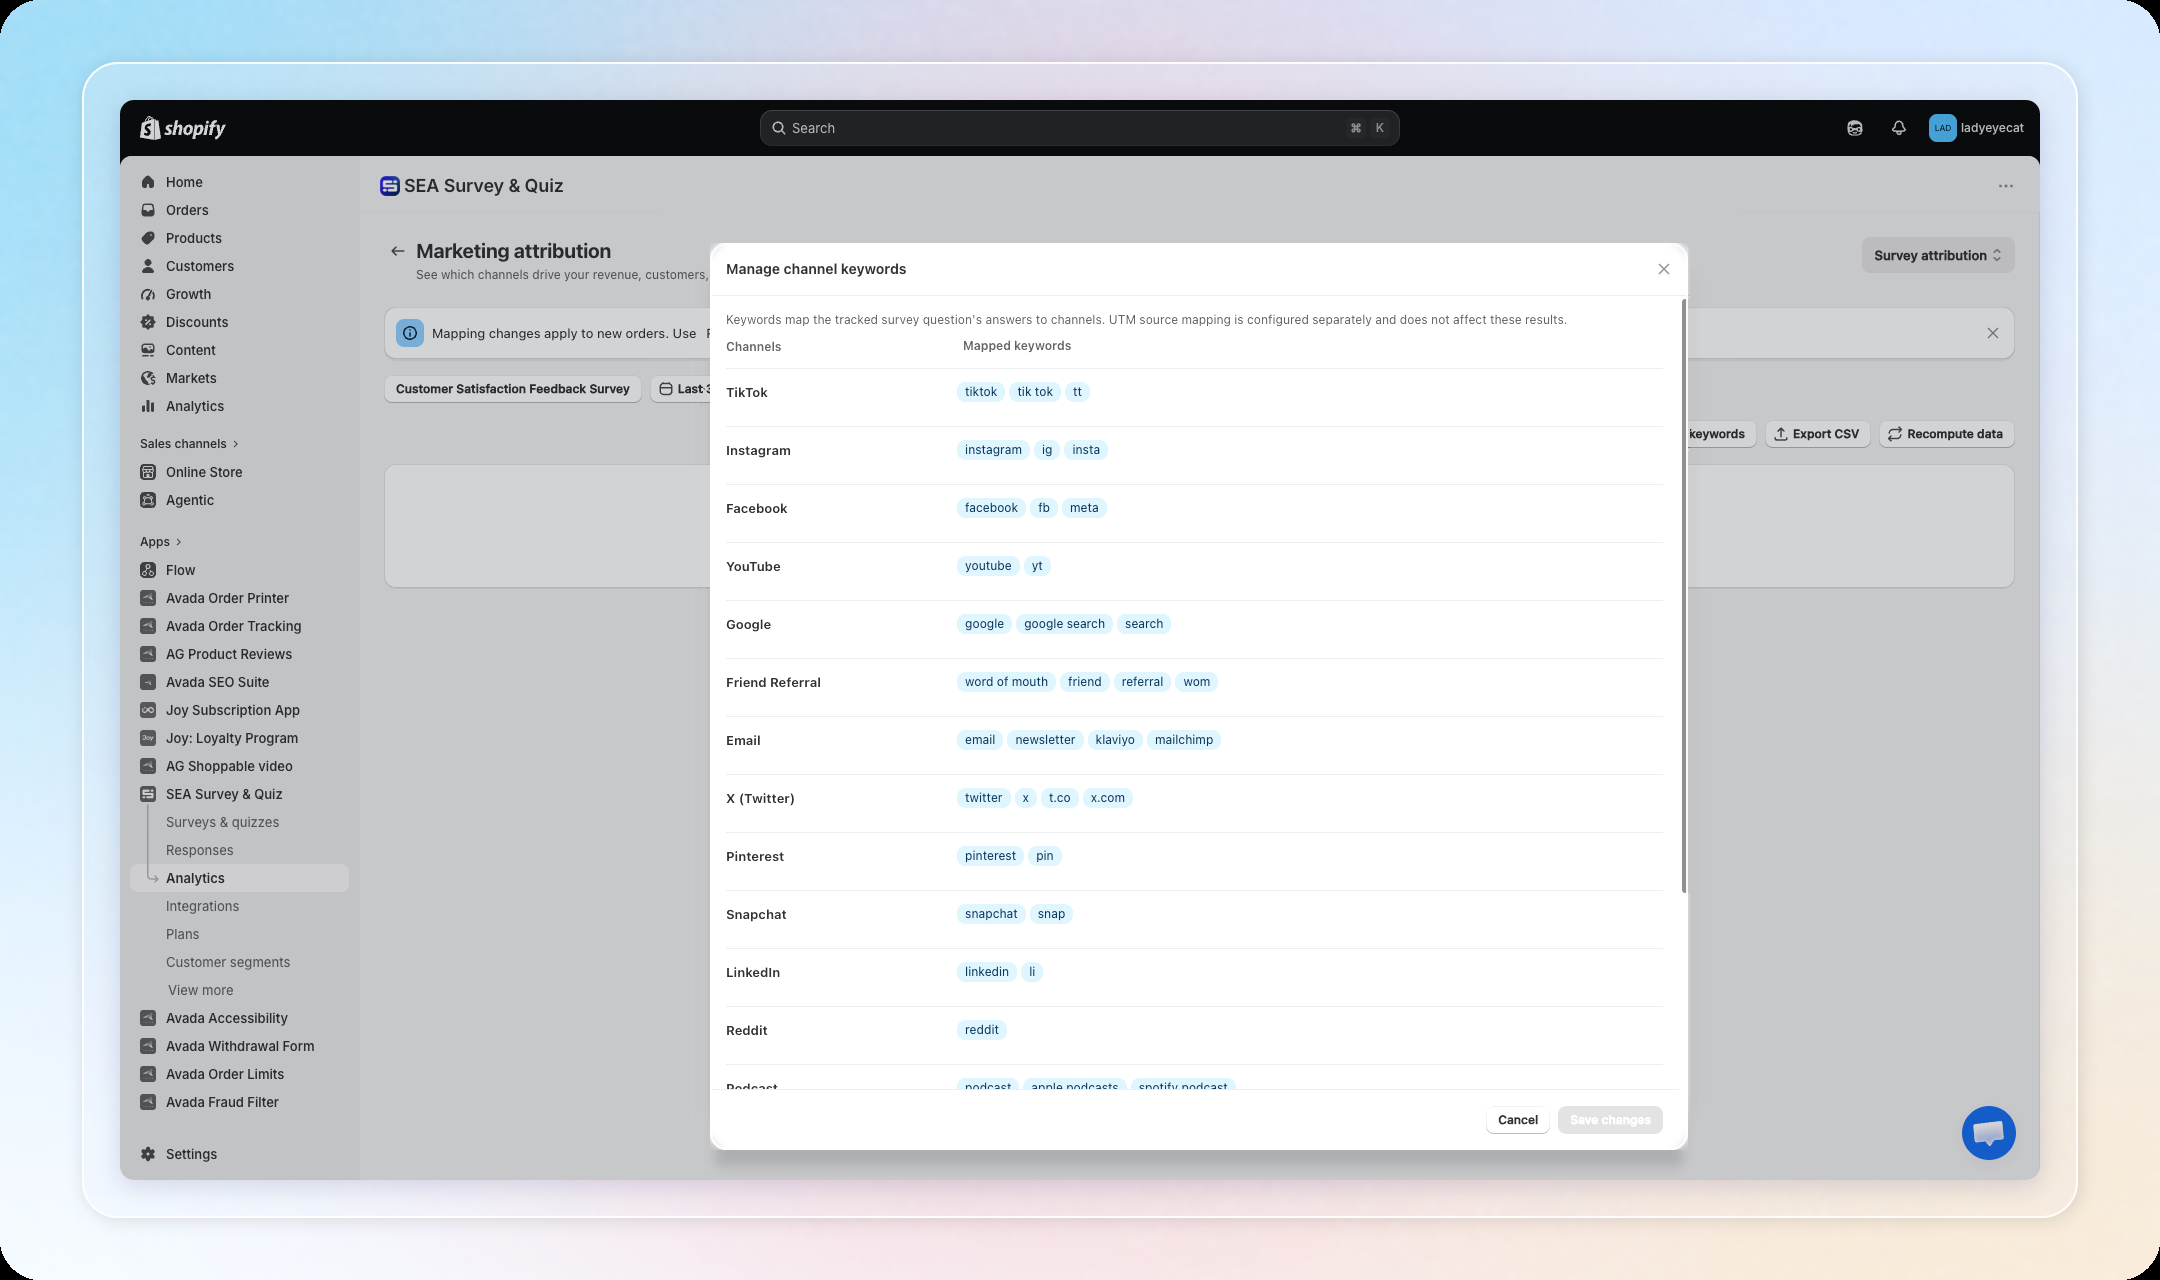Screen dimensions: 2160x1280
Task: Click the 'pin' keyword tag
Action: point(1045,856)
